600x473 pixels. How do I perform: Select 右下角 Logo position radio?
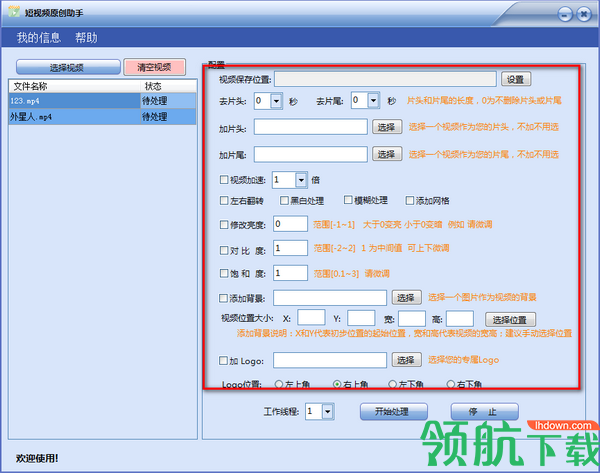point(451,383)
